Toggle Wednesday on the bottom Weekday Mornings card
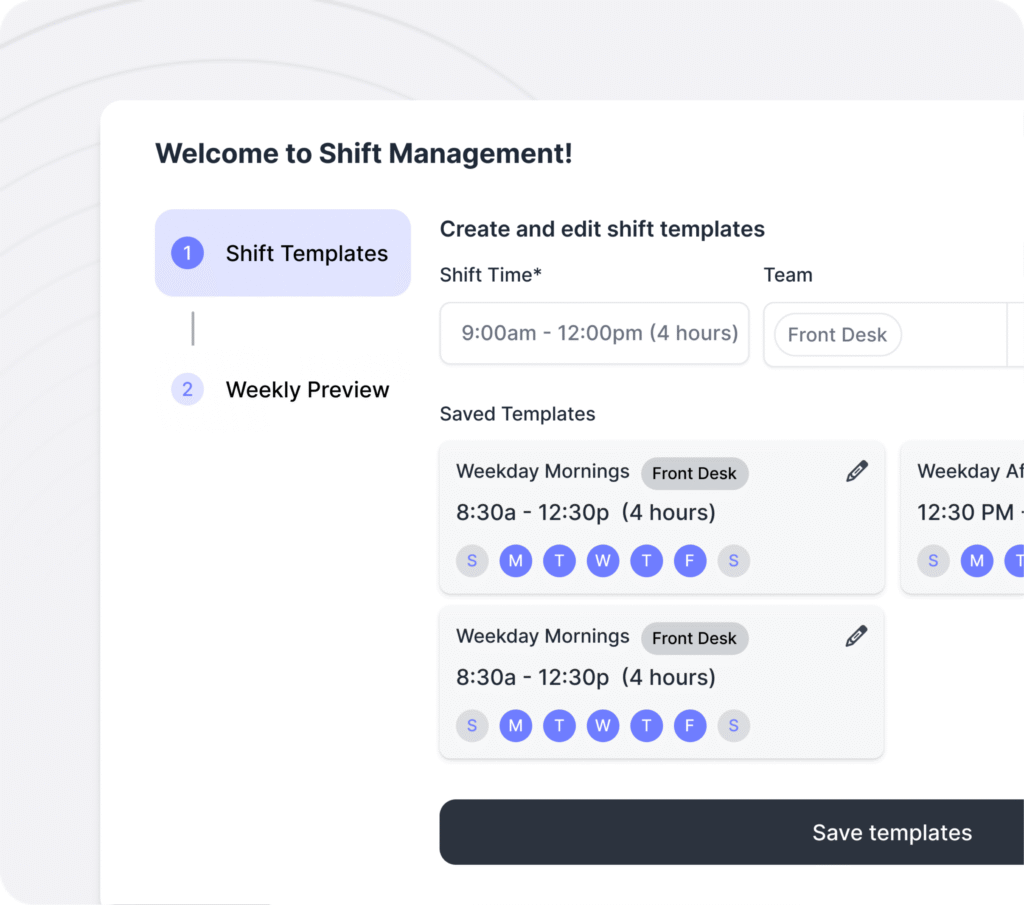 click(603, 726)
